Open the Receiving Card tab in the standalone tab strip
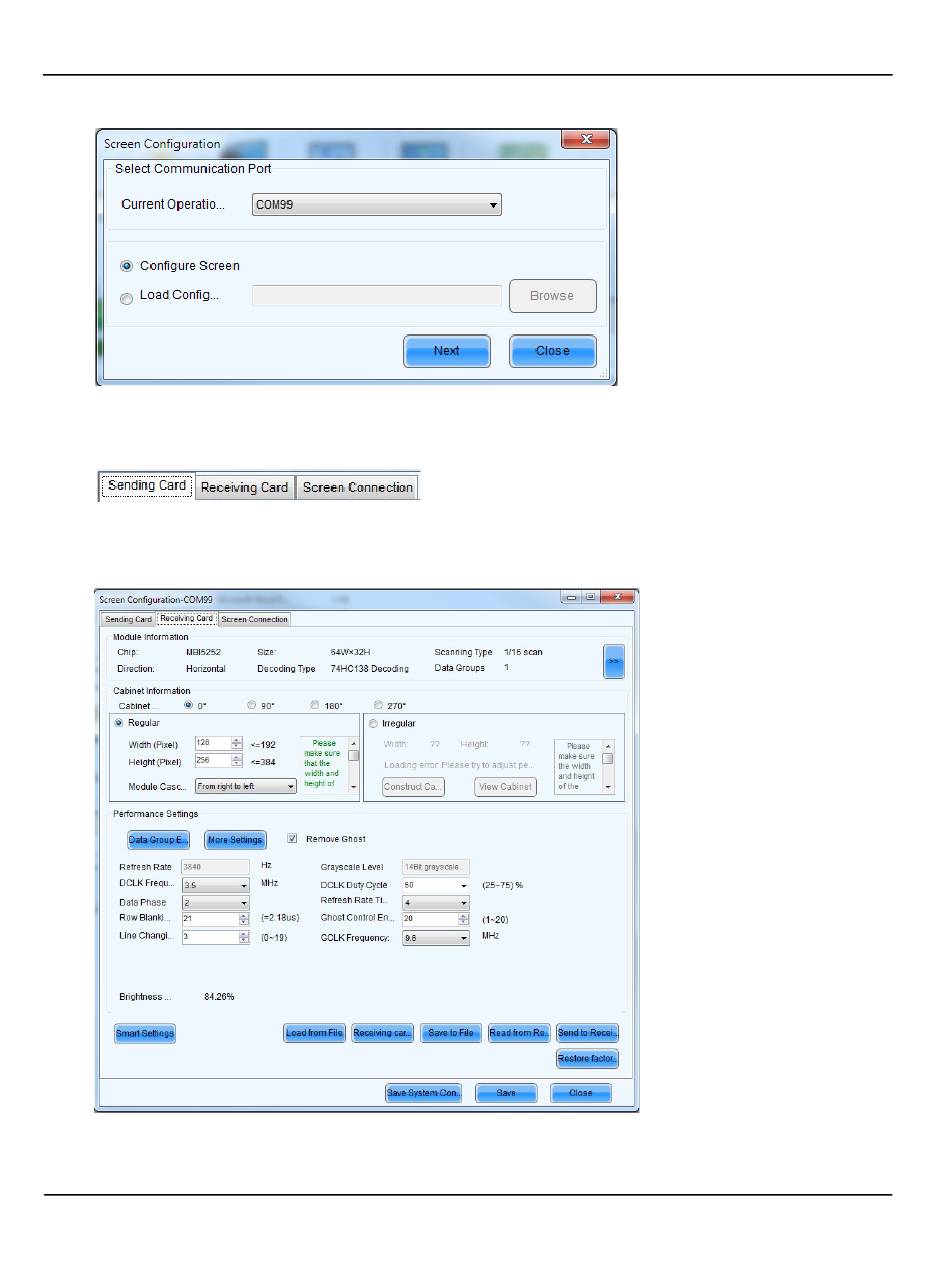 [244, 487]
